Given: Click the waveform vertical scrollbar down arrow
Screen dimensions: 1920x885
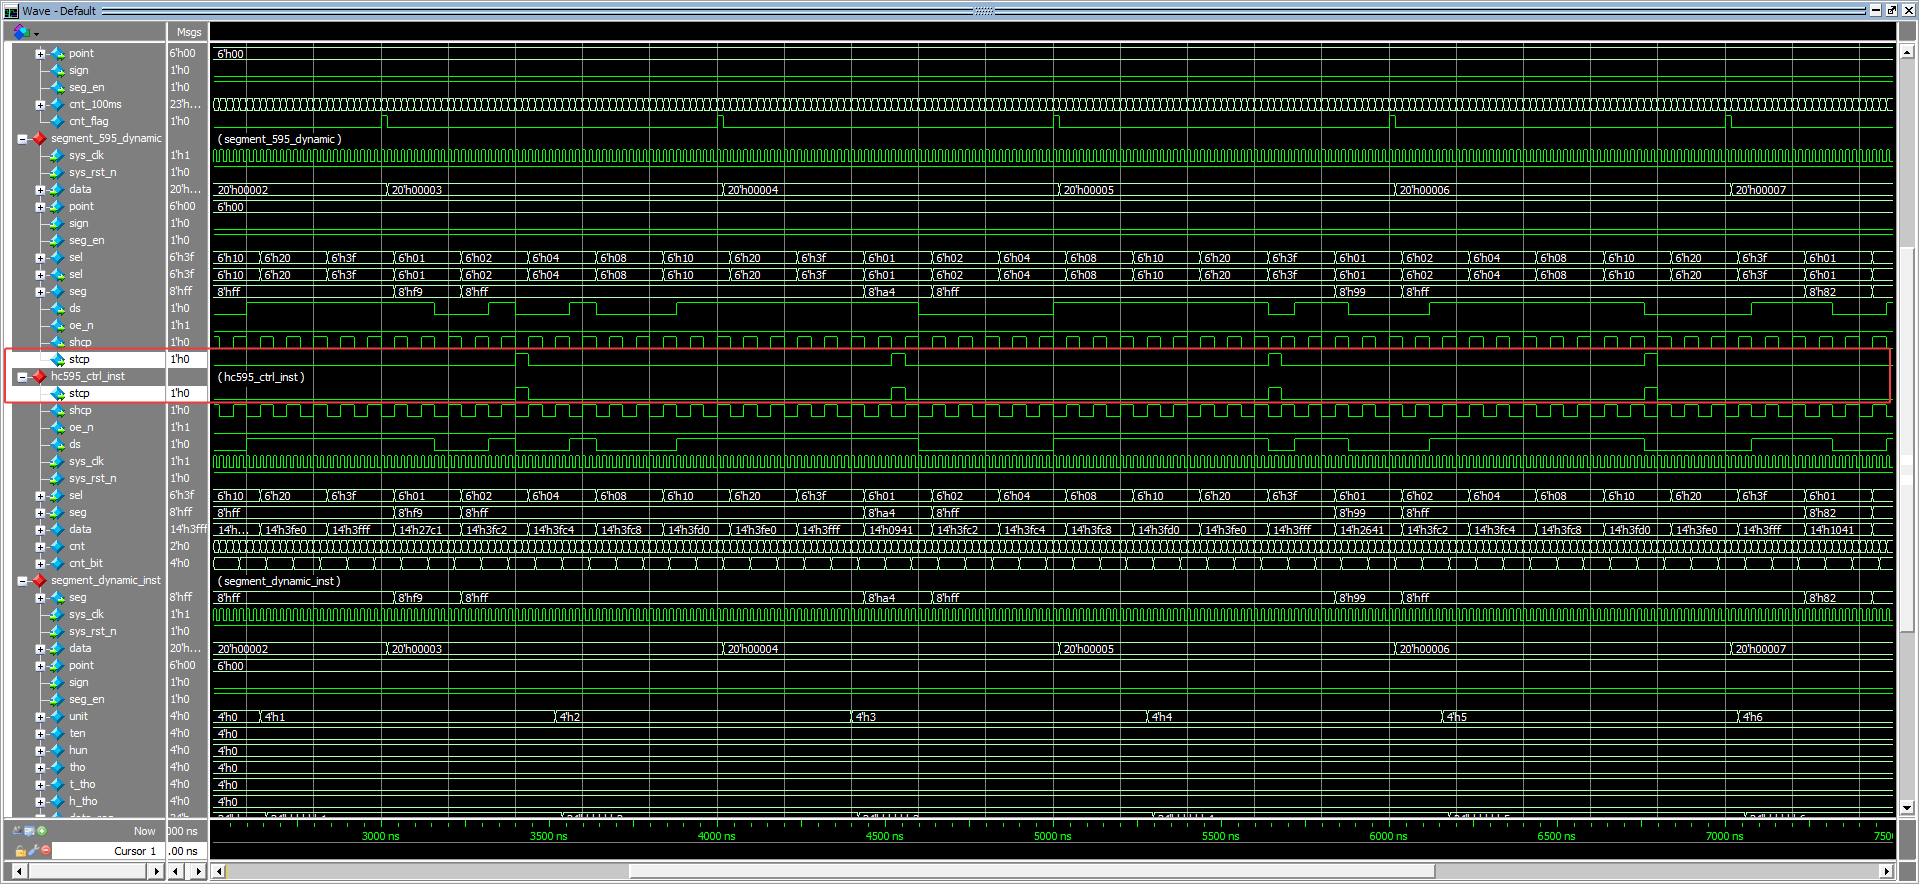Looking at the screenshot, I should pyautogui.click(x=1907, y=807).
